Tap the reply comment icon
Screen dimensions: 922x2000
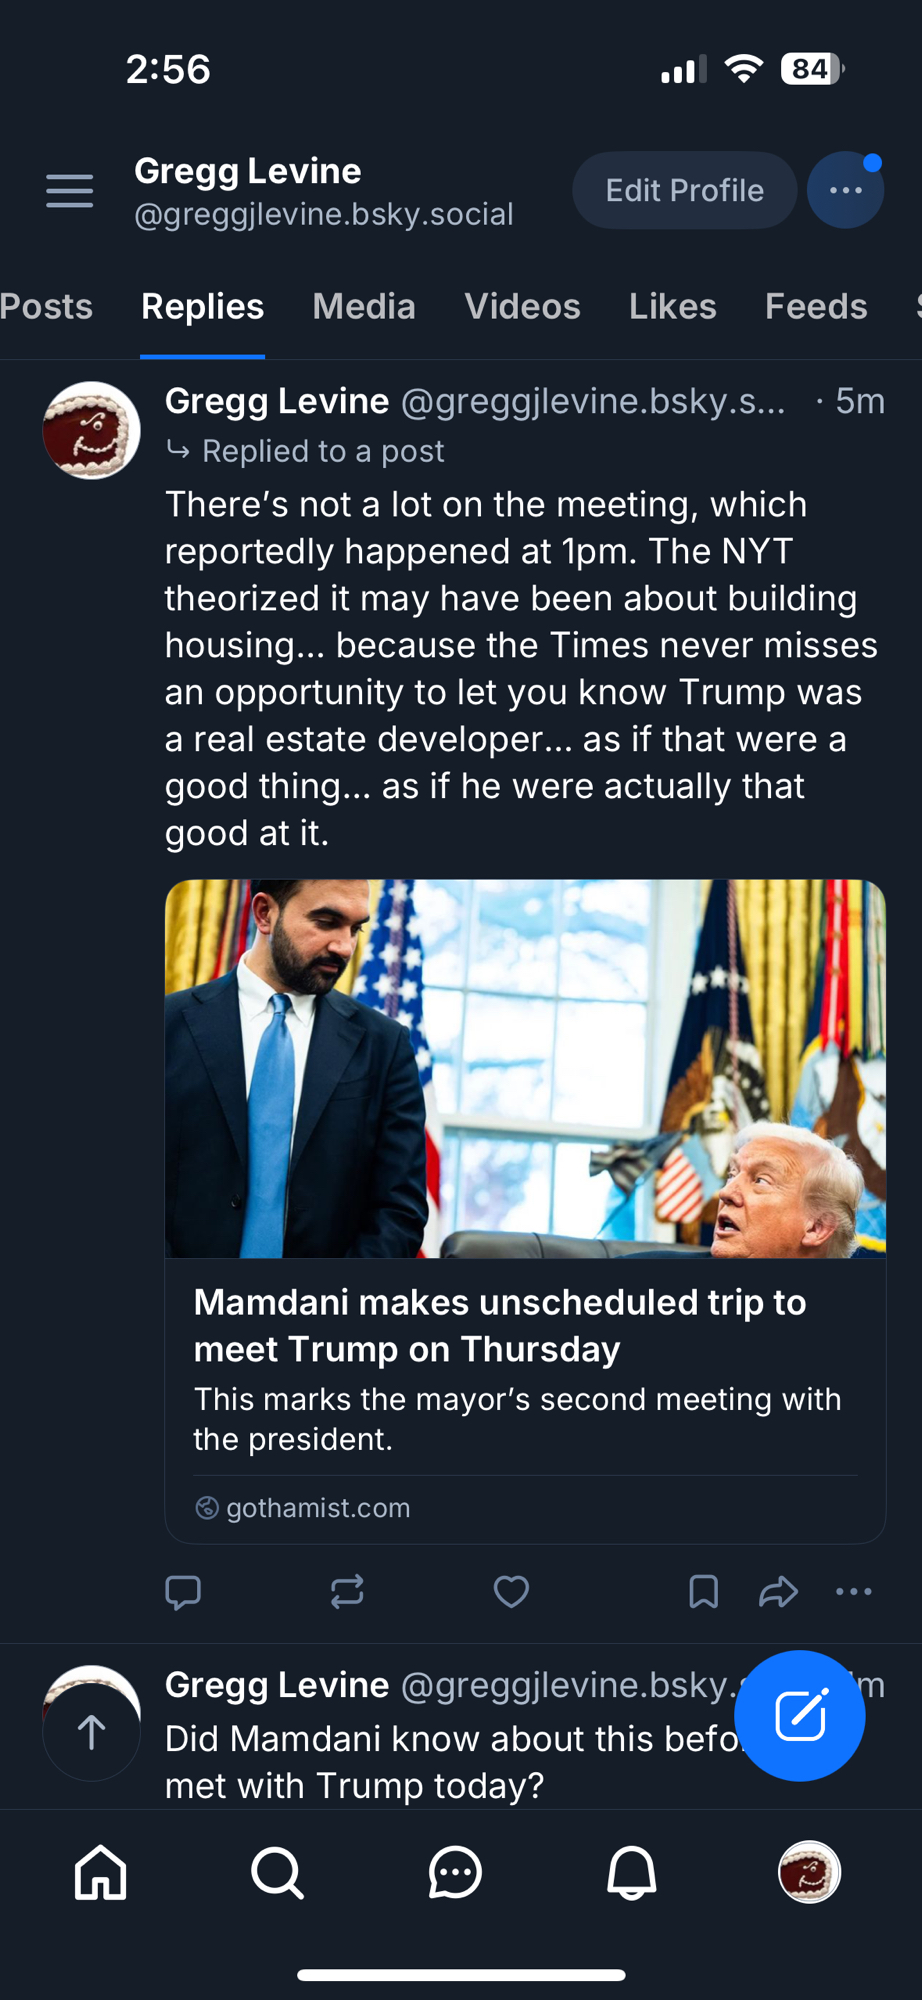[x=183, y=1591]
